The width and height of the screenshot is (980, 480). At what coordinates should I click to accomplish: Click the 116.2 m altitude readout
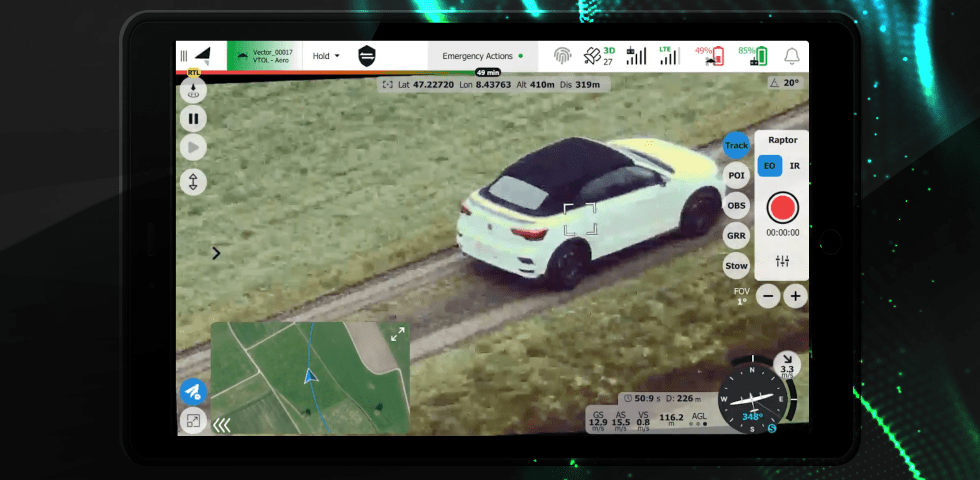point(671,419)
